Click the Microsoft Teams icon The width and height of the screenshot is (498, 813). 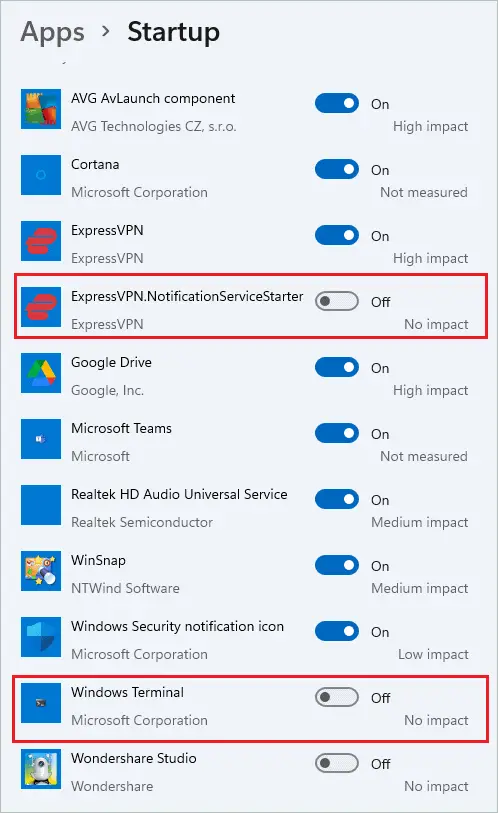(41, 439)
